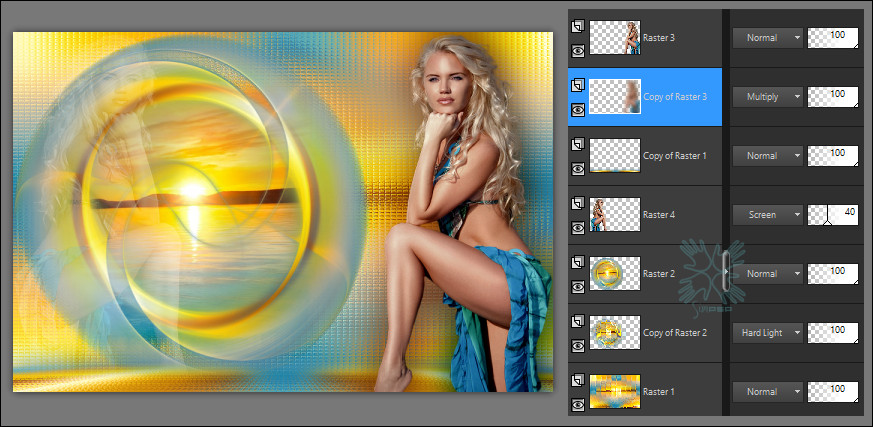Hide the Raster 3 layer with its eye icon

pyautogui.click(x=577, y=49)
